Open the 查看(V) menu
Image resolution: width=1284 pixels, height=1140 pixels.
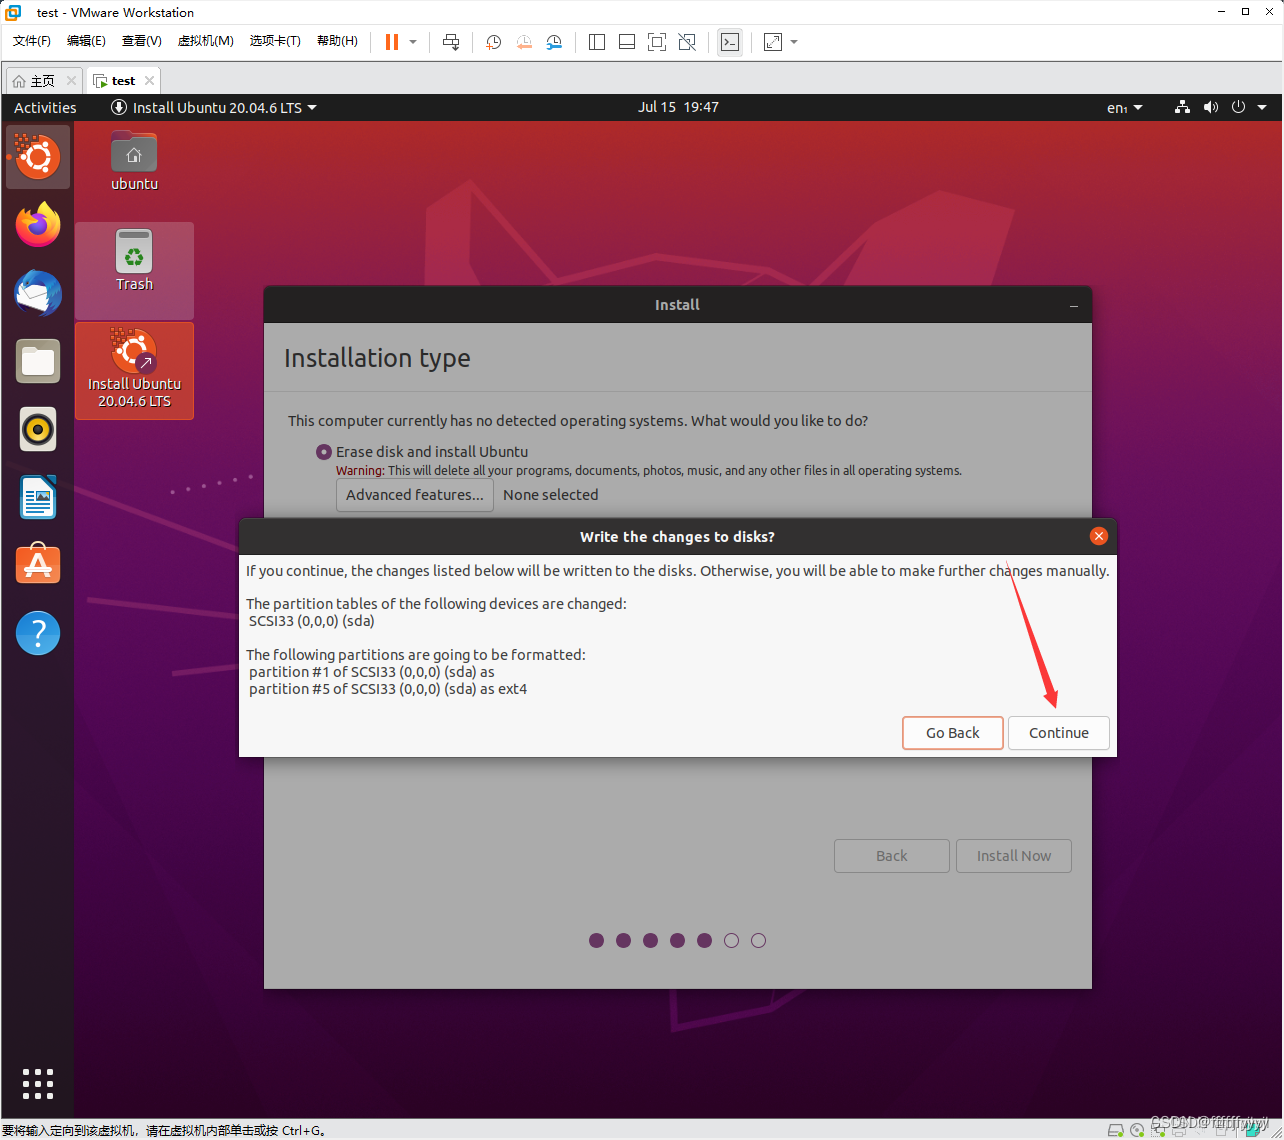[141, 41]
